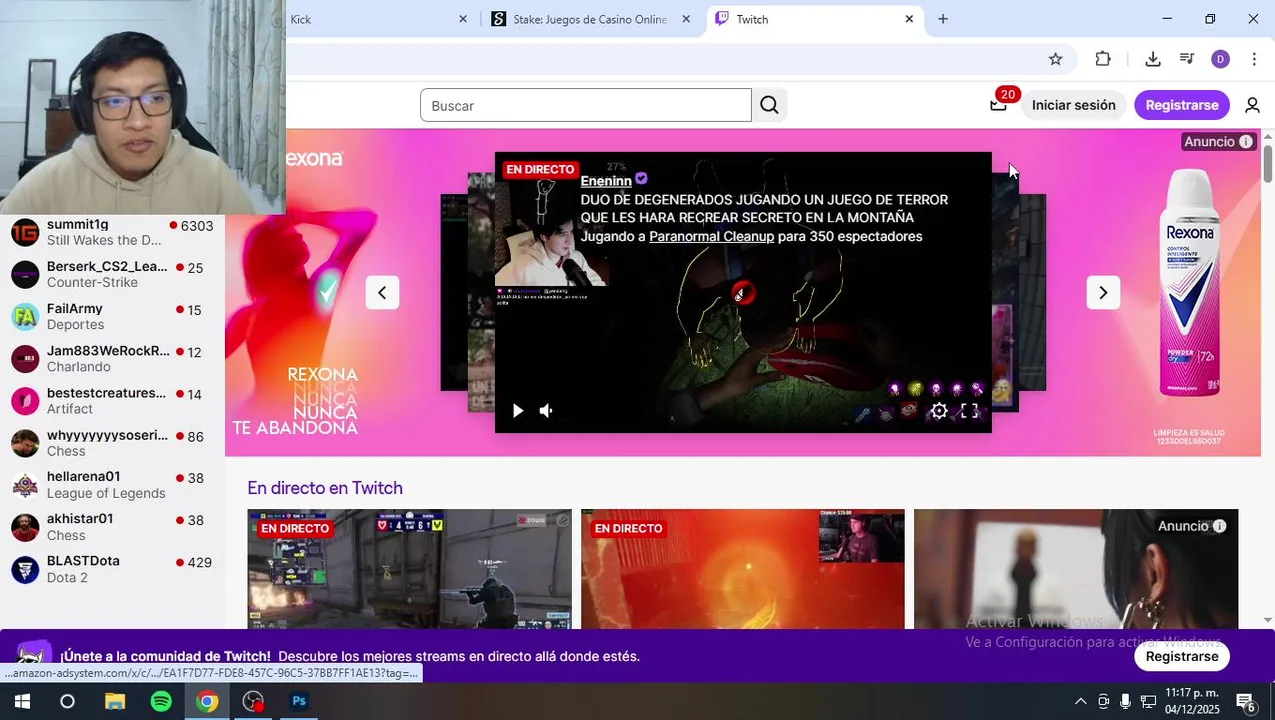Open the Chrome three-dot menu
Viewport: 1275px width, 720px height.
pyautogui.click(x=1254, y=59)
